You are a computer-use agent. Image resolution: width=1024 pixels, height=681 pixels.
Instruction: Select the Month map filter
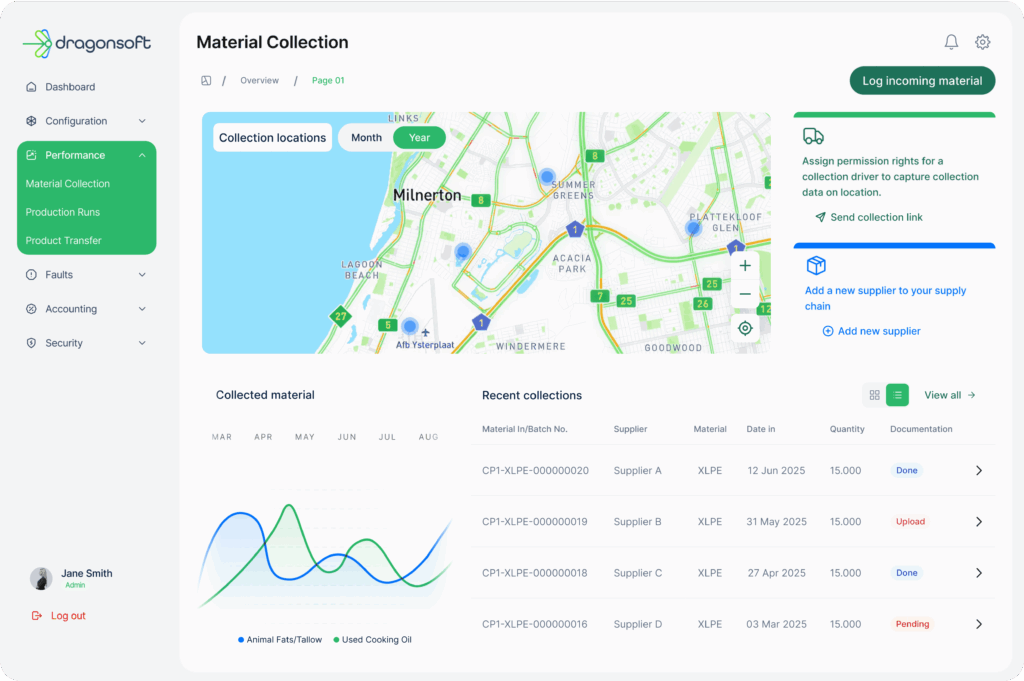click(x=366, y=137)
